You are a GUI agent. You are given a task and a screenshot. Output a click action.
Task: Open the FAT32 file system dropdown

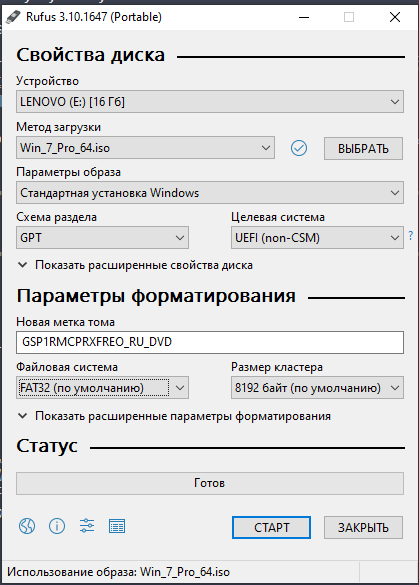(x=102, y=388)
